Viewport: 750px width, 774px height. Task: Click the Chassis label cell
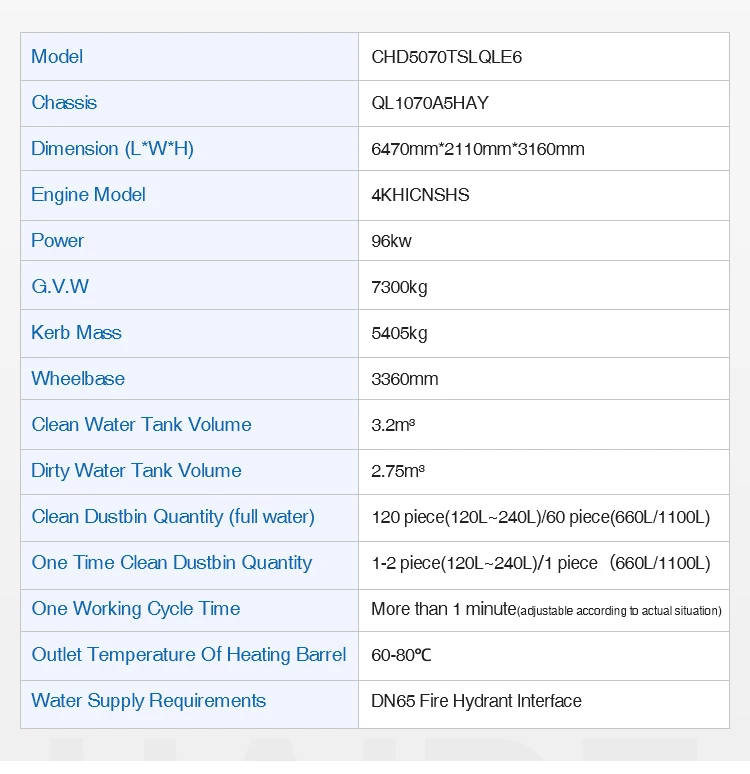(x=64, y=103)
